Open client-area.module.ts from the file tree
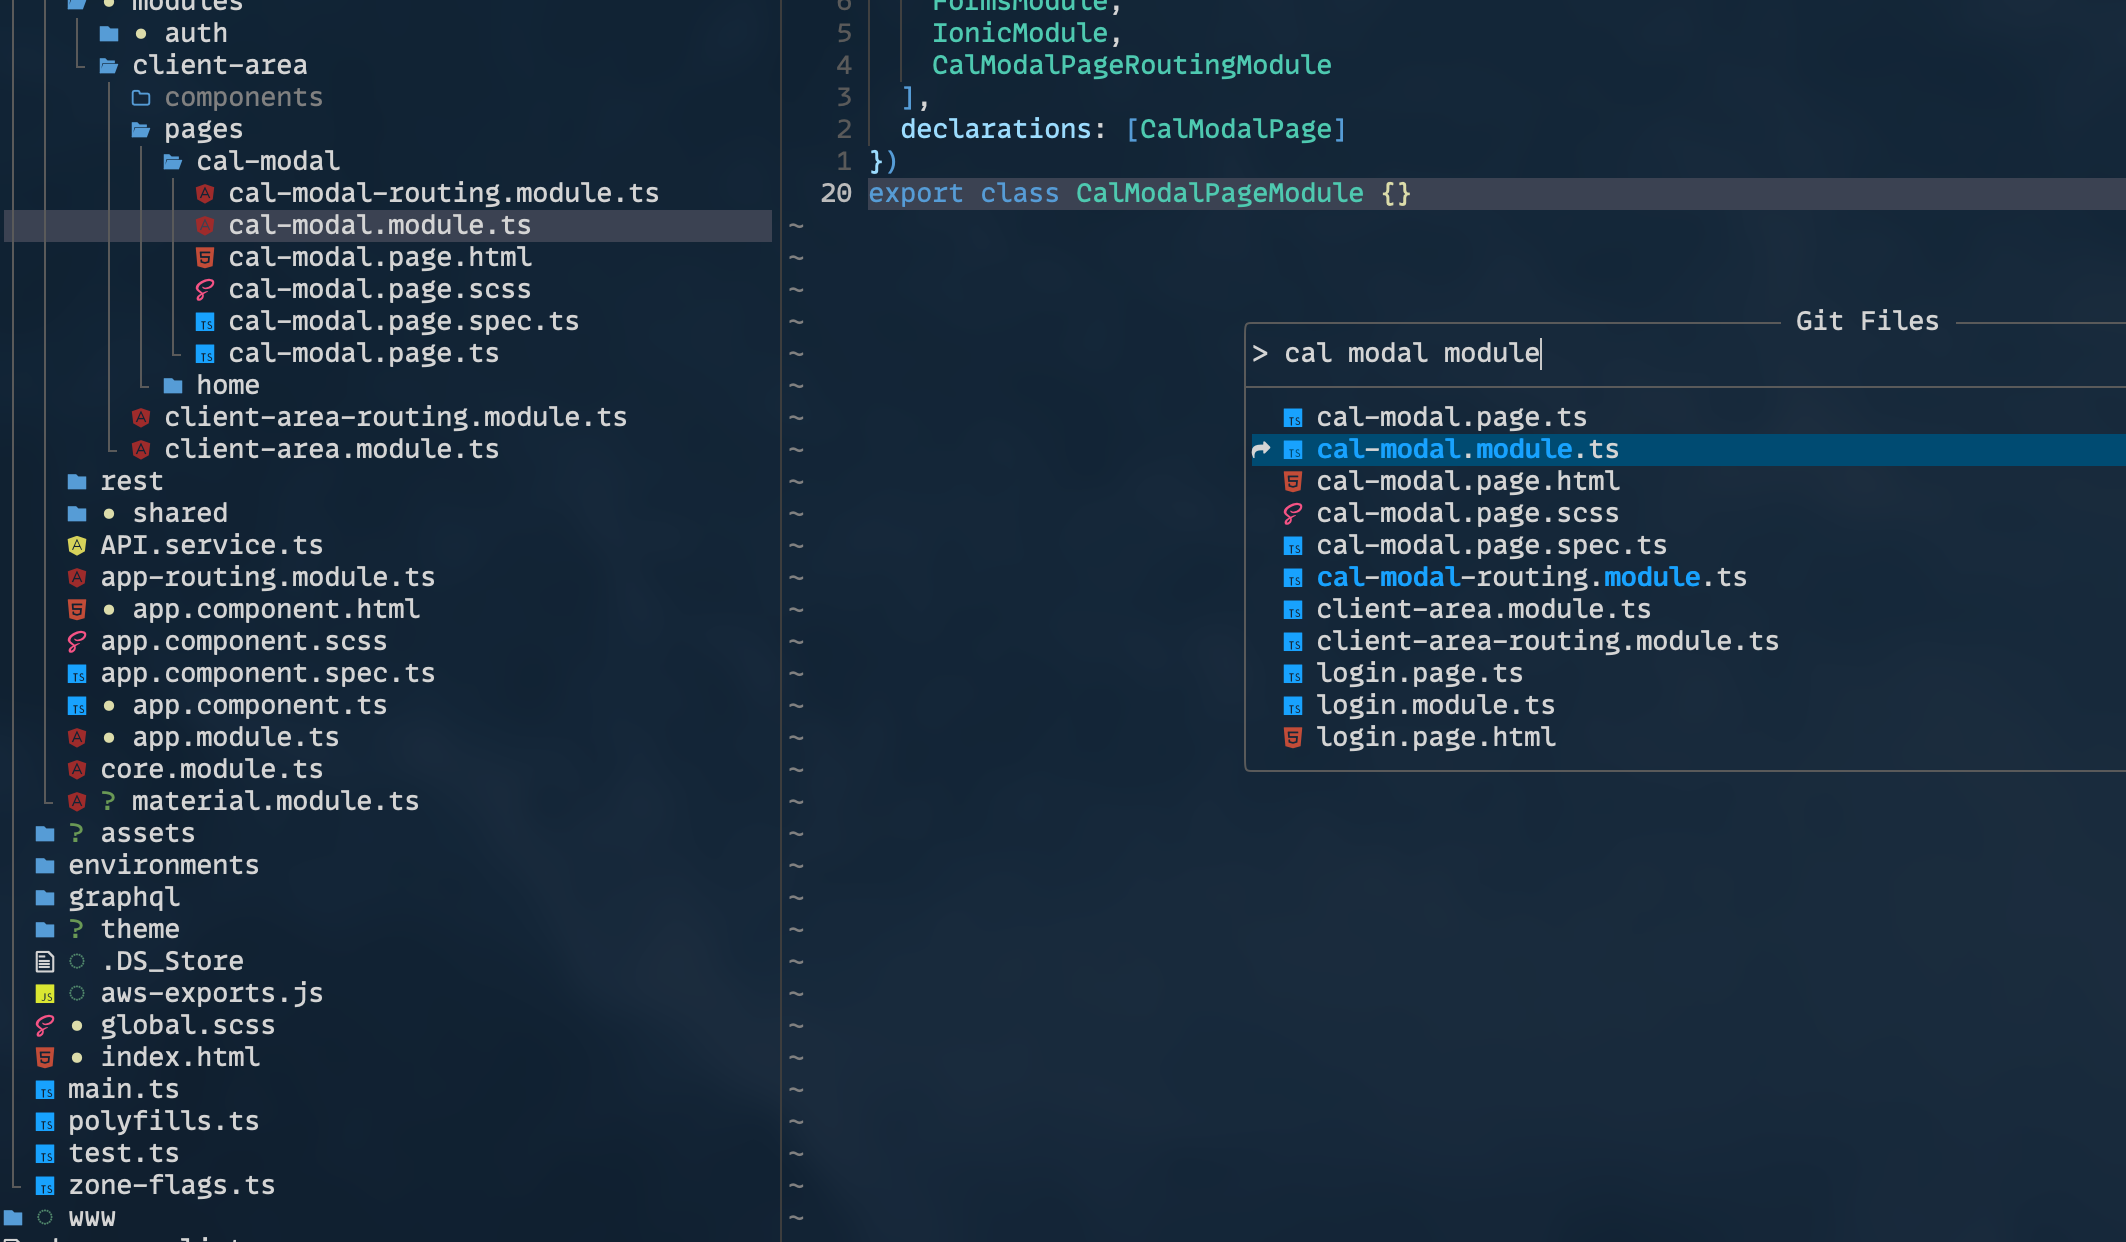This screenshot has height=1242, width=2126. 331,449
